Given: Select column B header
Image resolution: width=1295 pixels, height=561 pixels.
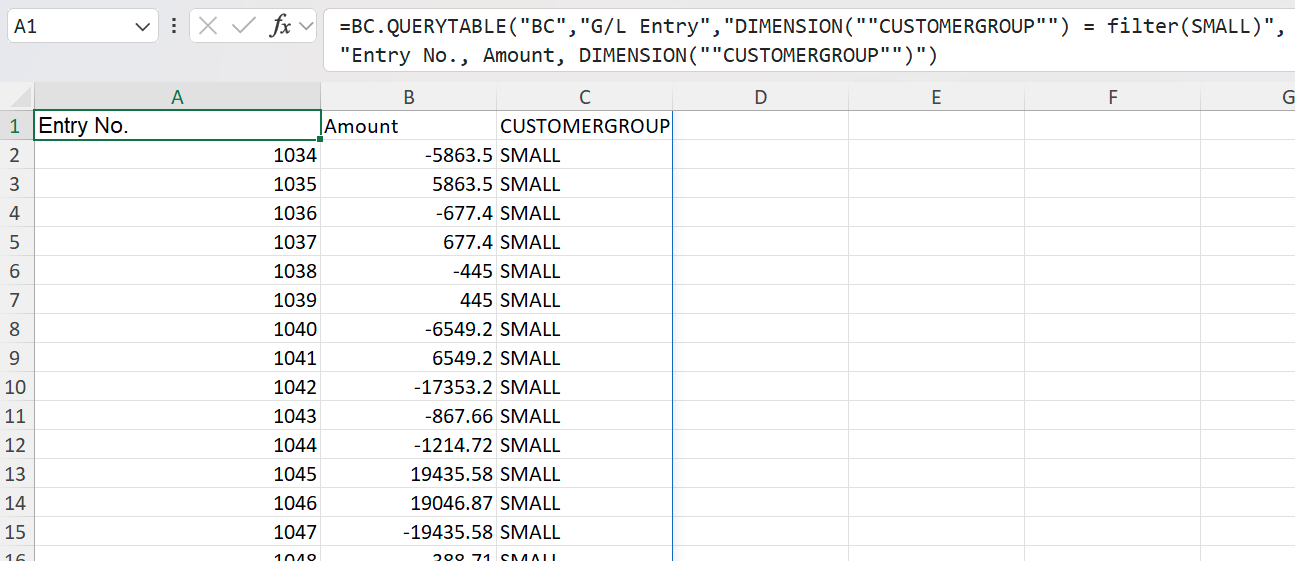Looking at the screenshot, I should pos(409,97).
